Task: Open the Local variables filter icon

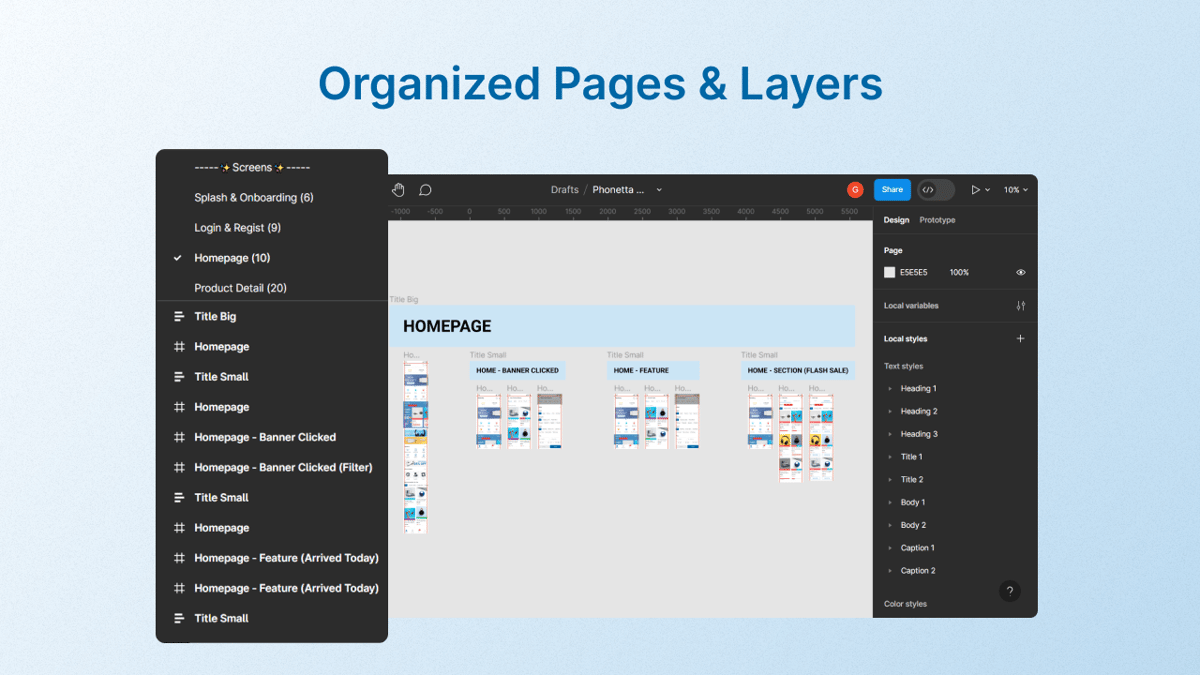Action: coord(1020,305)
